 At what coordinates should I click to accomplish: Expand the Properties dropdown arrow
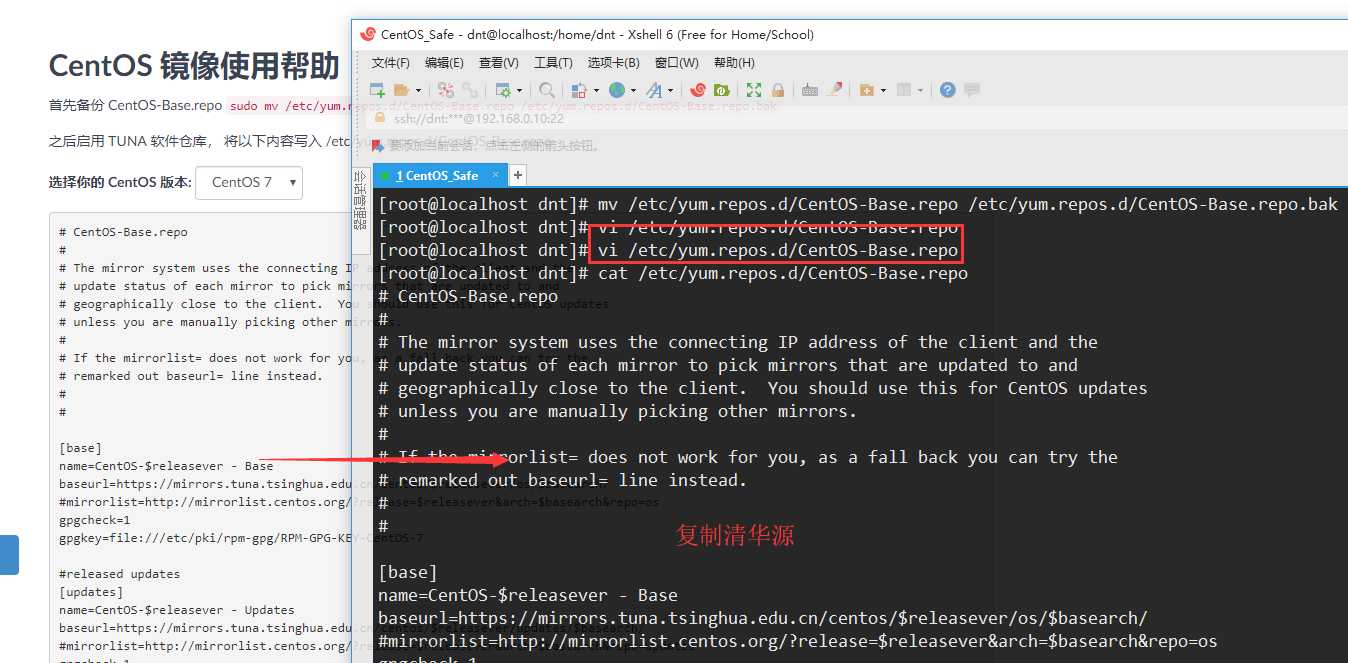(x=520, y=90)
